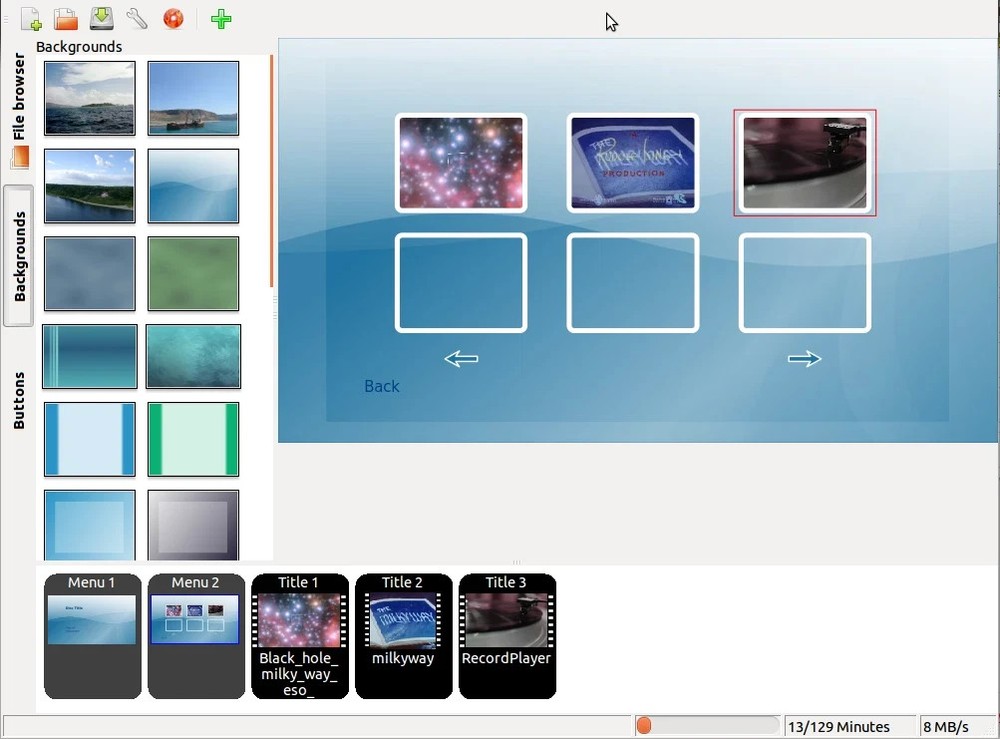Image resolution: width=1000 pixels, height=739 pixels.
Task: Click the disc capacity progress gauge
Action: [707, 725]
